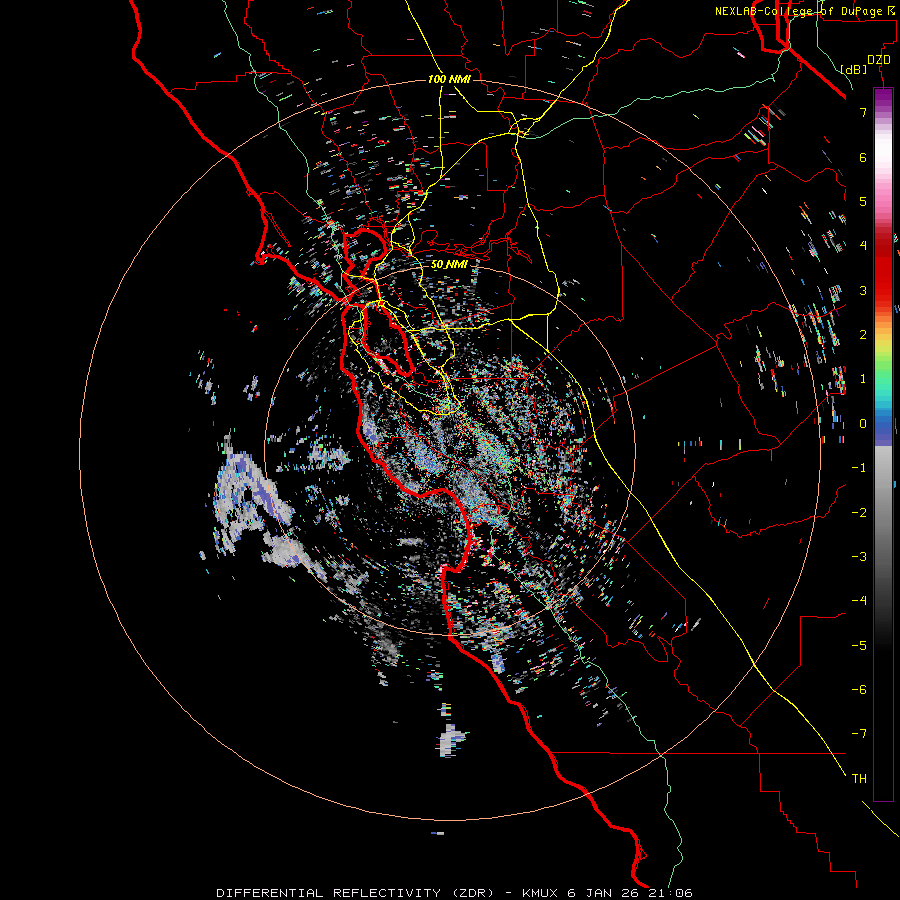The width and height of the screenshot is (900, 900).
Task: Click the "-2" value on the color scale
Action: pos(859,513)
